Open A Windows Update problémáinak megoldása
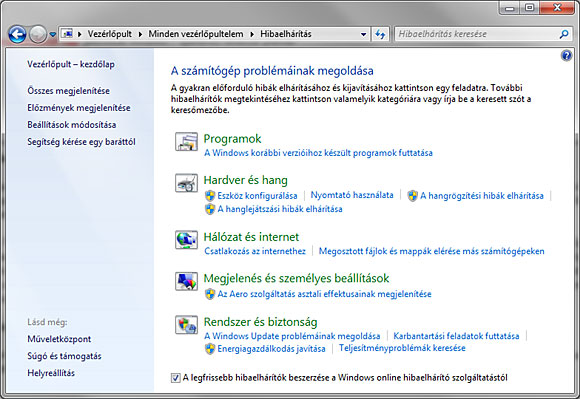580x399 pixels. pos(292,336)
